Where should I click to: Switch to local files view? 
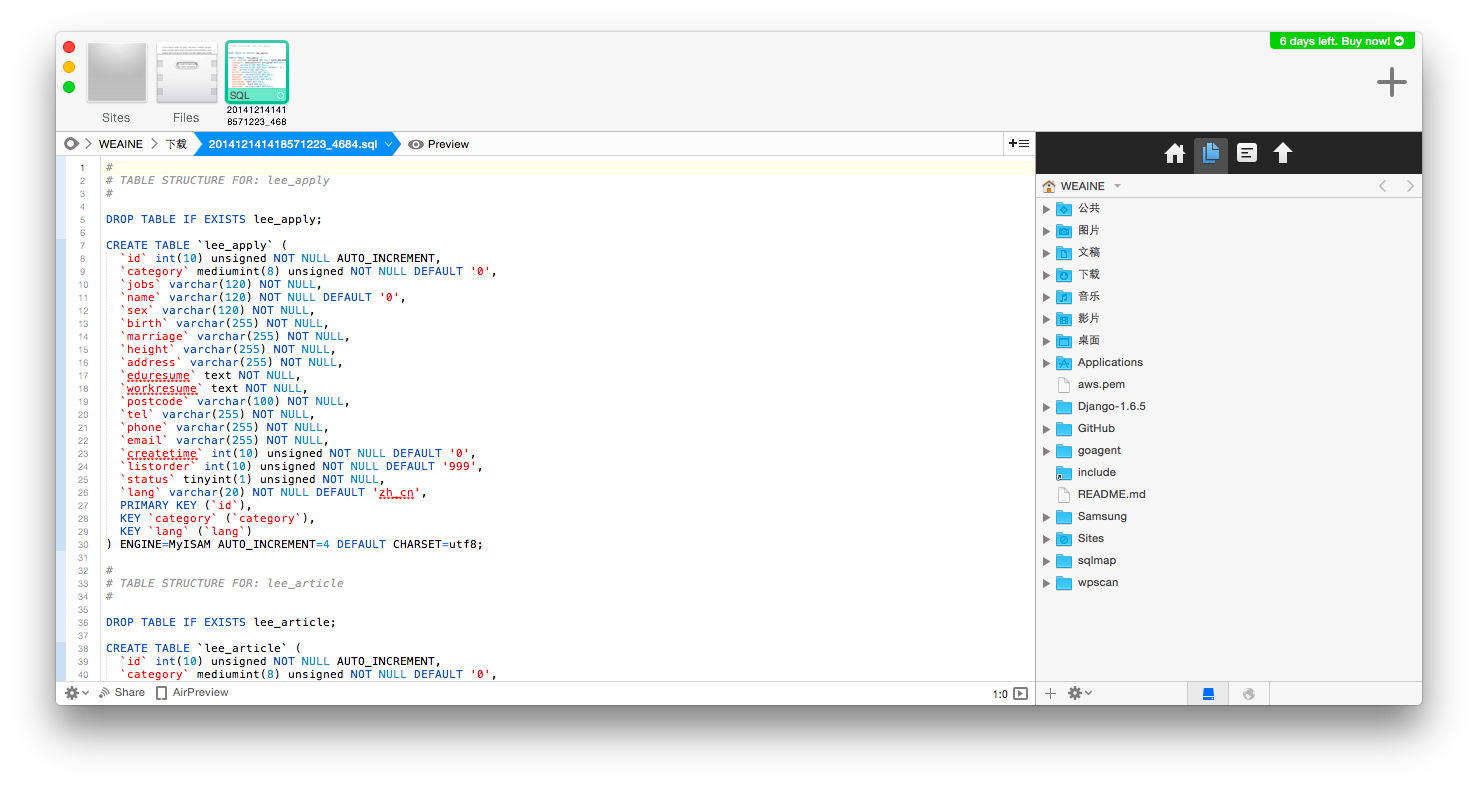1208,693
